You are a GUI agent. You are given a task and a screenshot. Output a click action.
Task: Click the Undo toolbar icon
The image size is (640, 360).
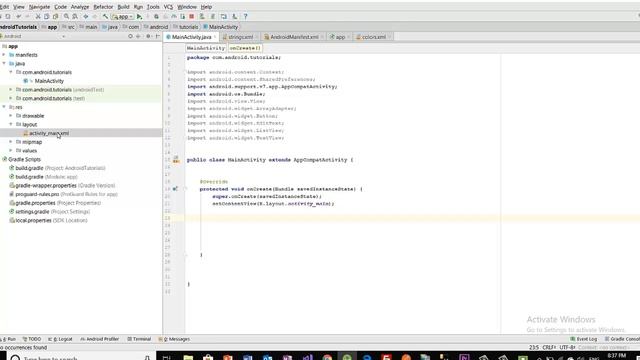tap(18, 17)
